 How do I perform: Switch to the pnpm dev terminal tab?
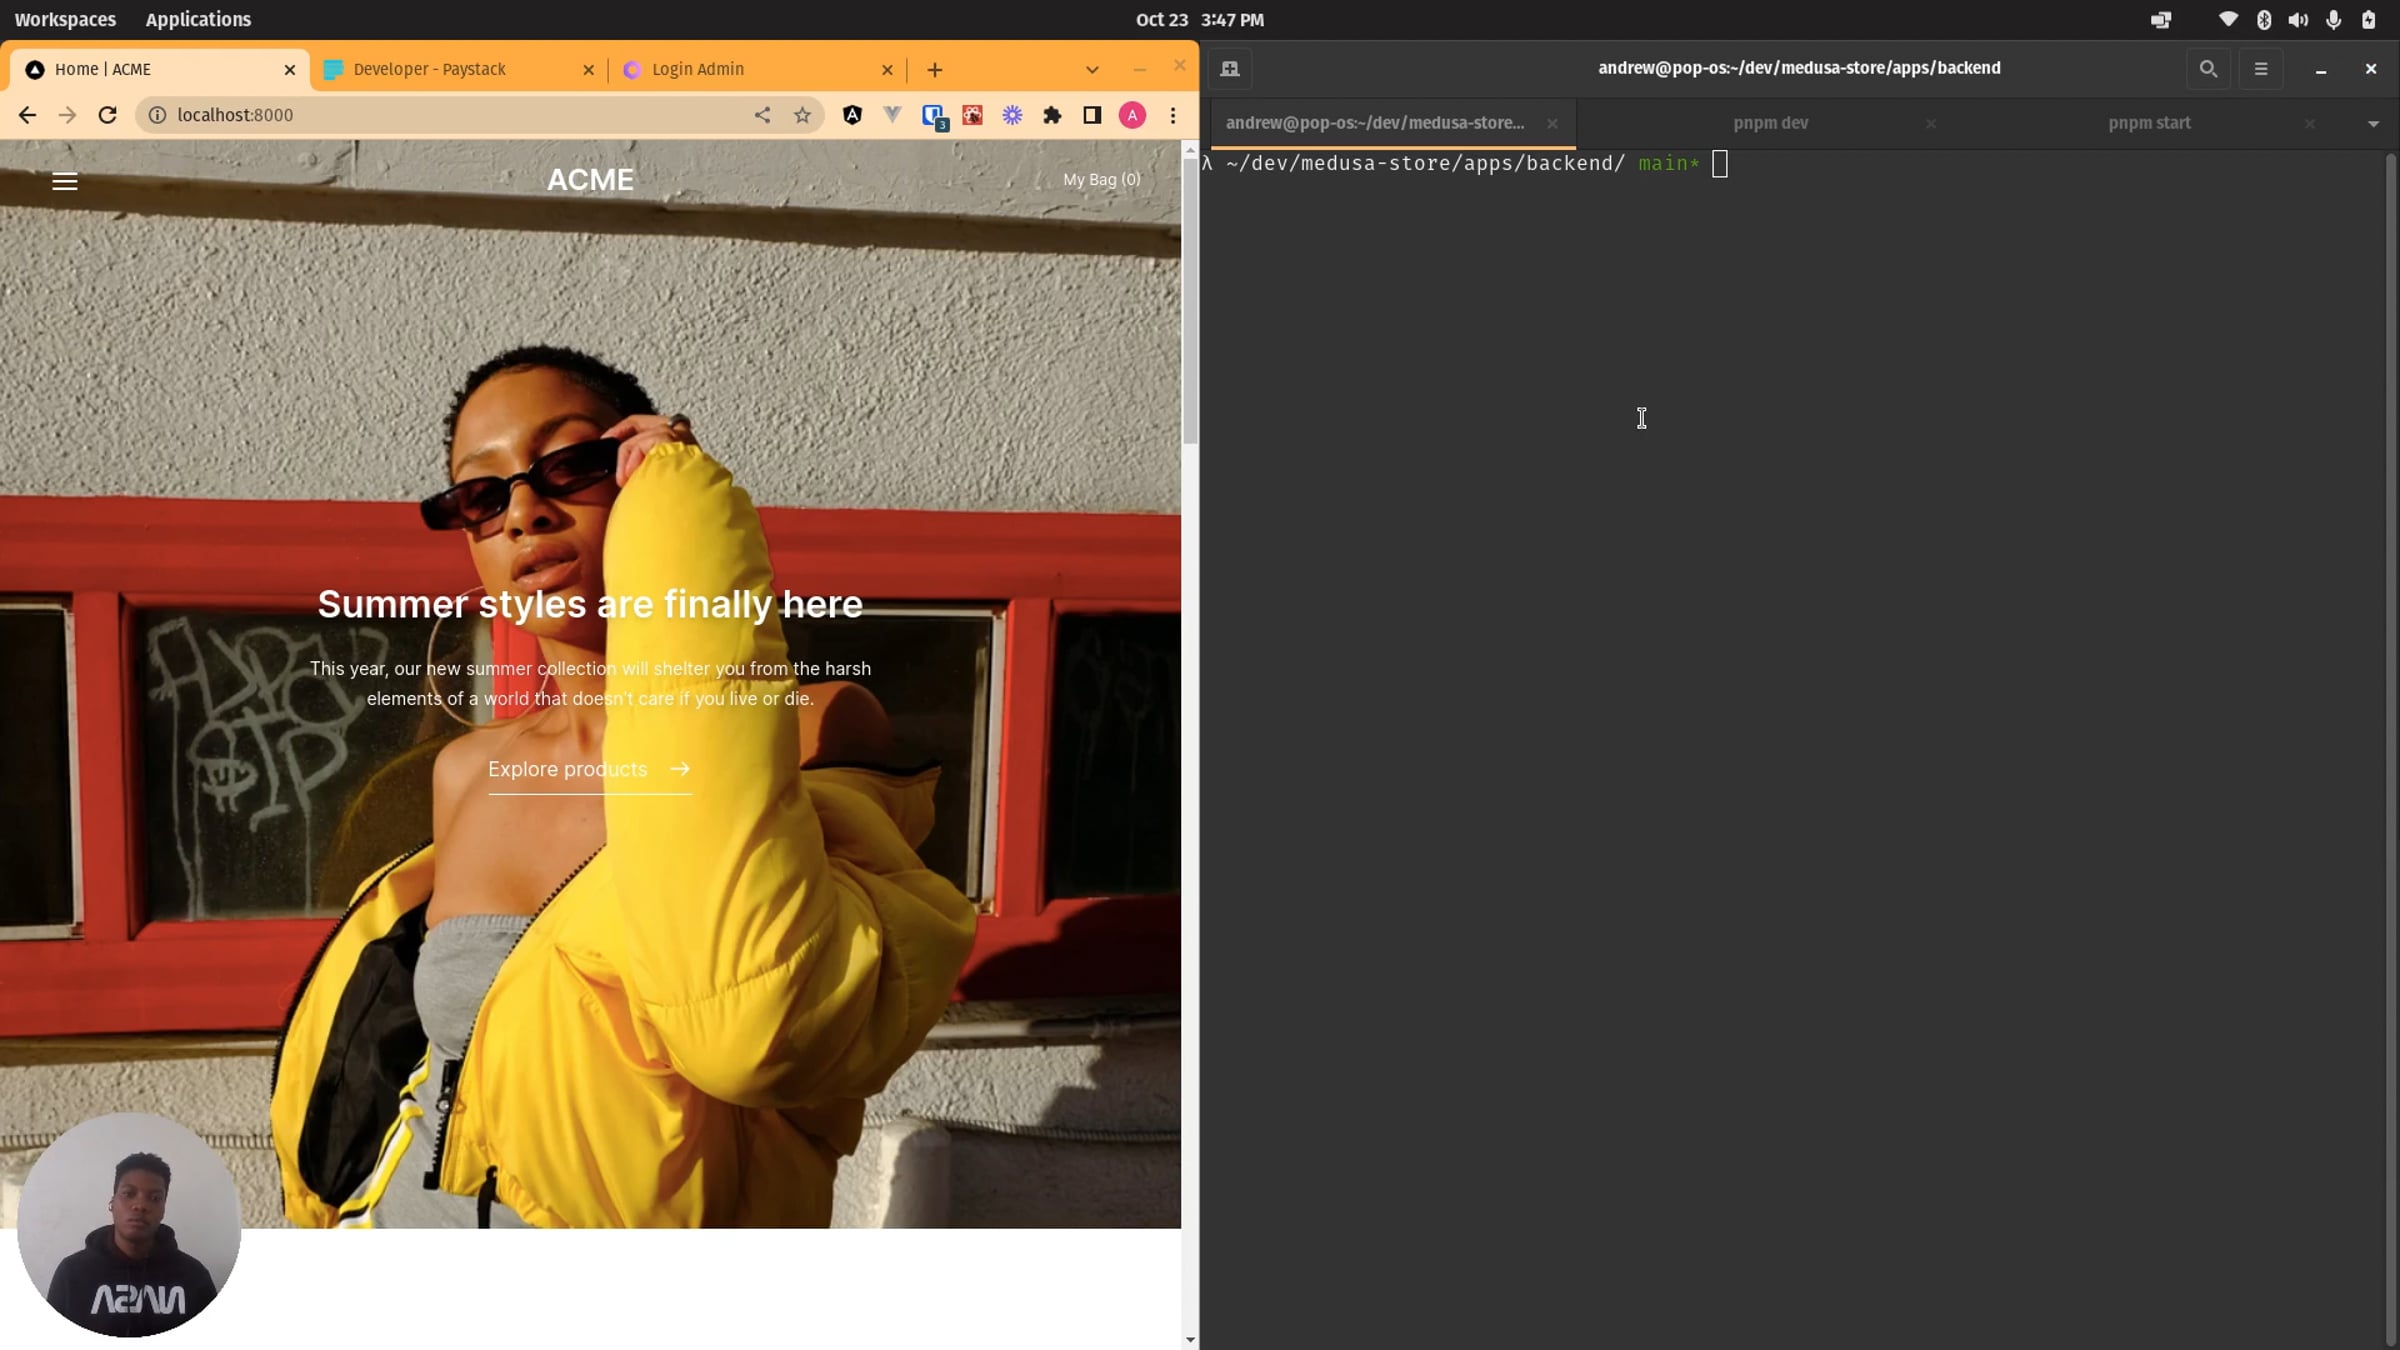tap(1770, 123)
